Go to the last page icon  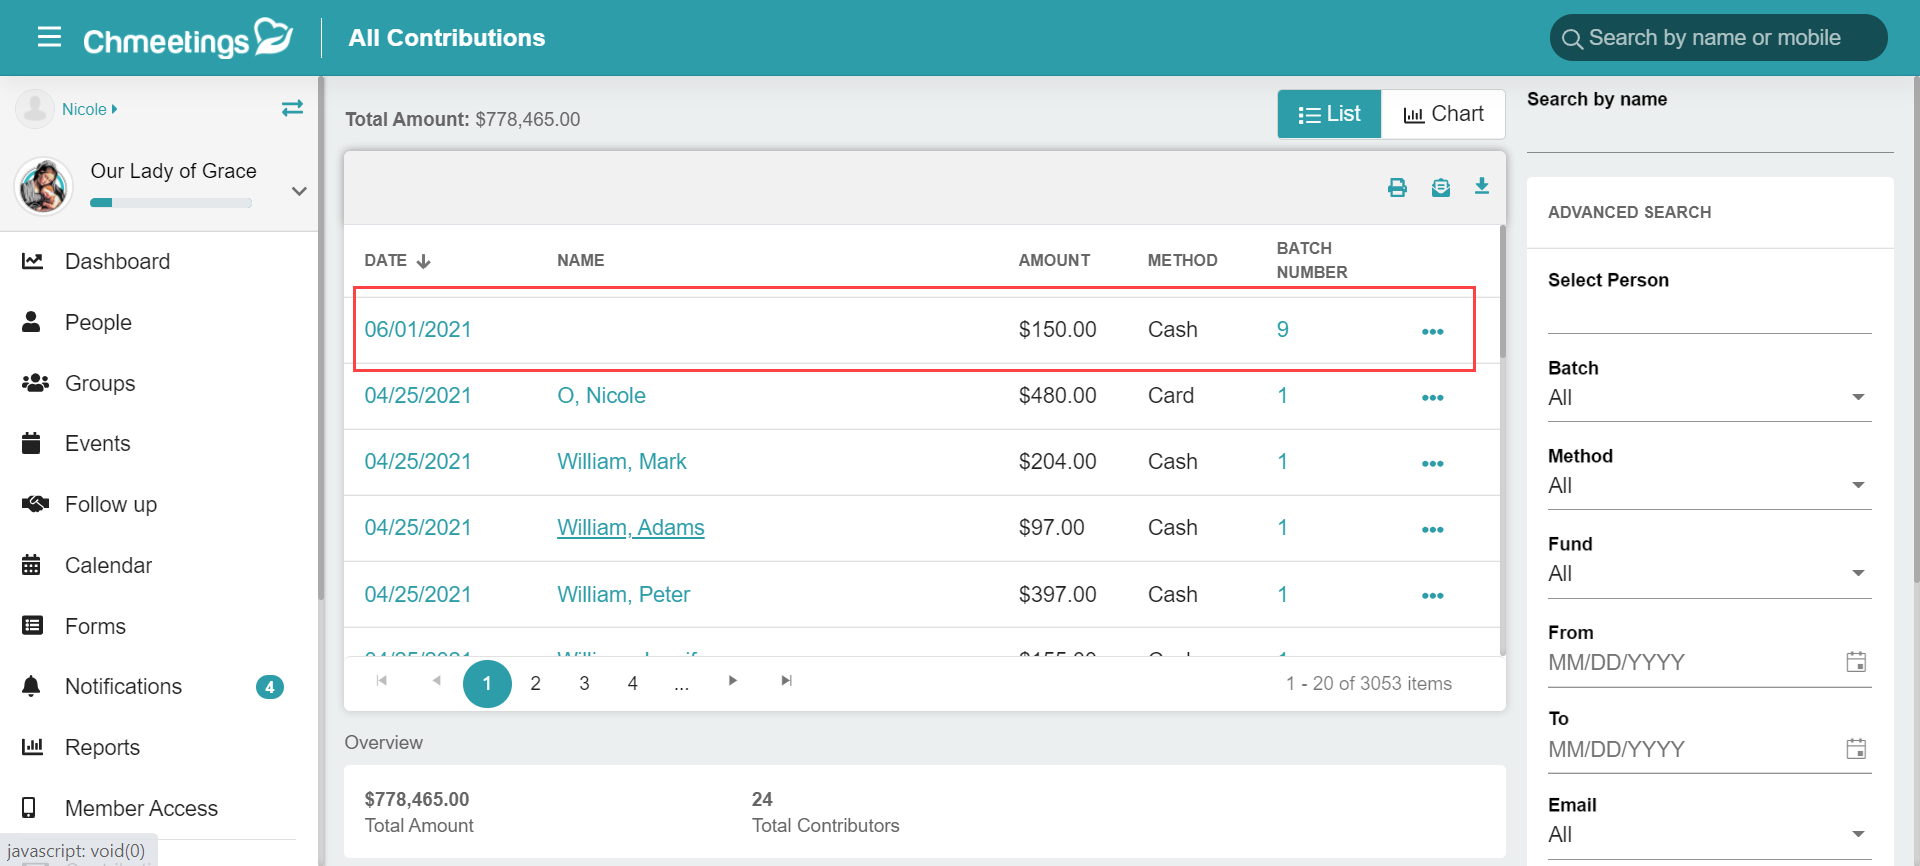(x=787, y=681)
